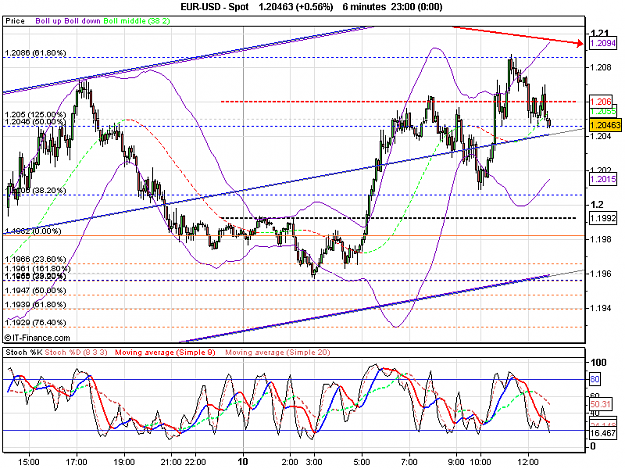Click the red 50.31 stochastic value tag
625x469 pixels.
click(600, 404)
